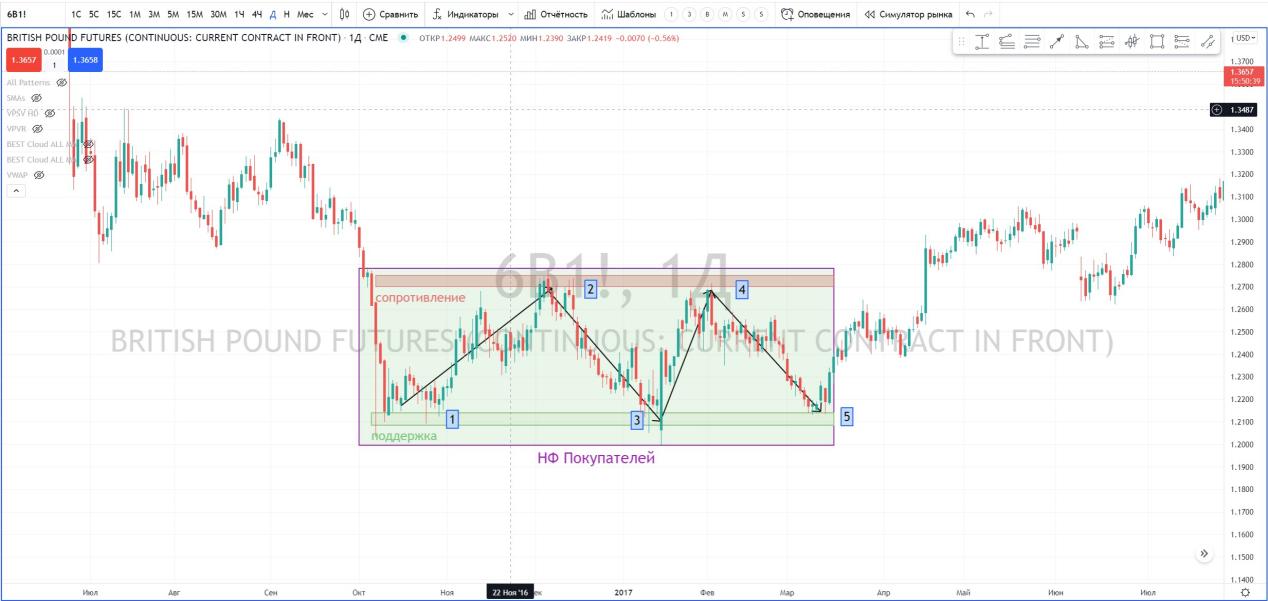Click the 6B1! symbol search field
The width and height of the screenshot is (1268, 601).
(x=30, y=15)
